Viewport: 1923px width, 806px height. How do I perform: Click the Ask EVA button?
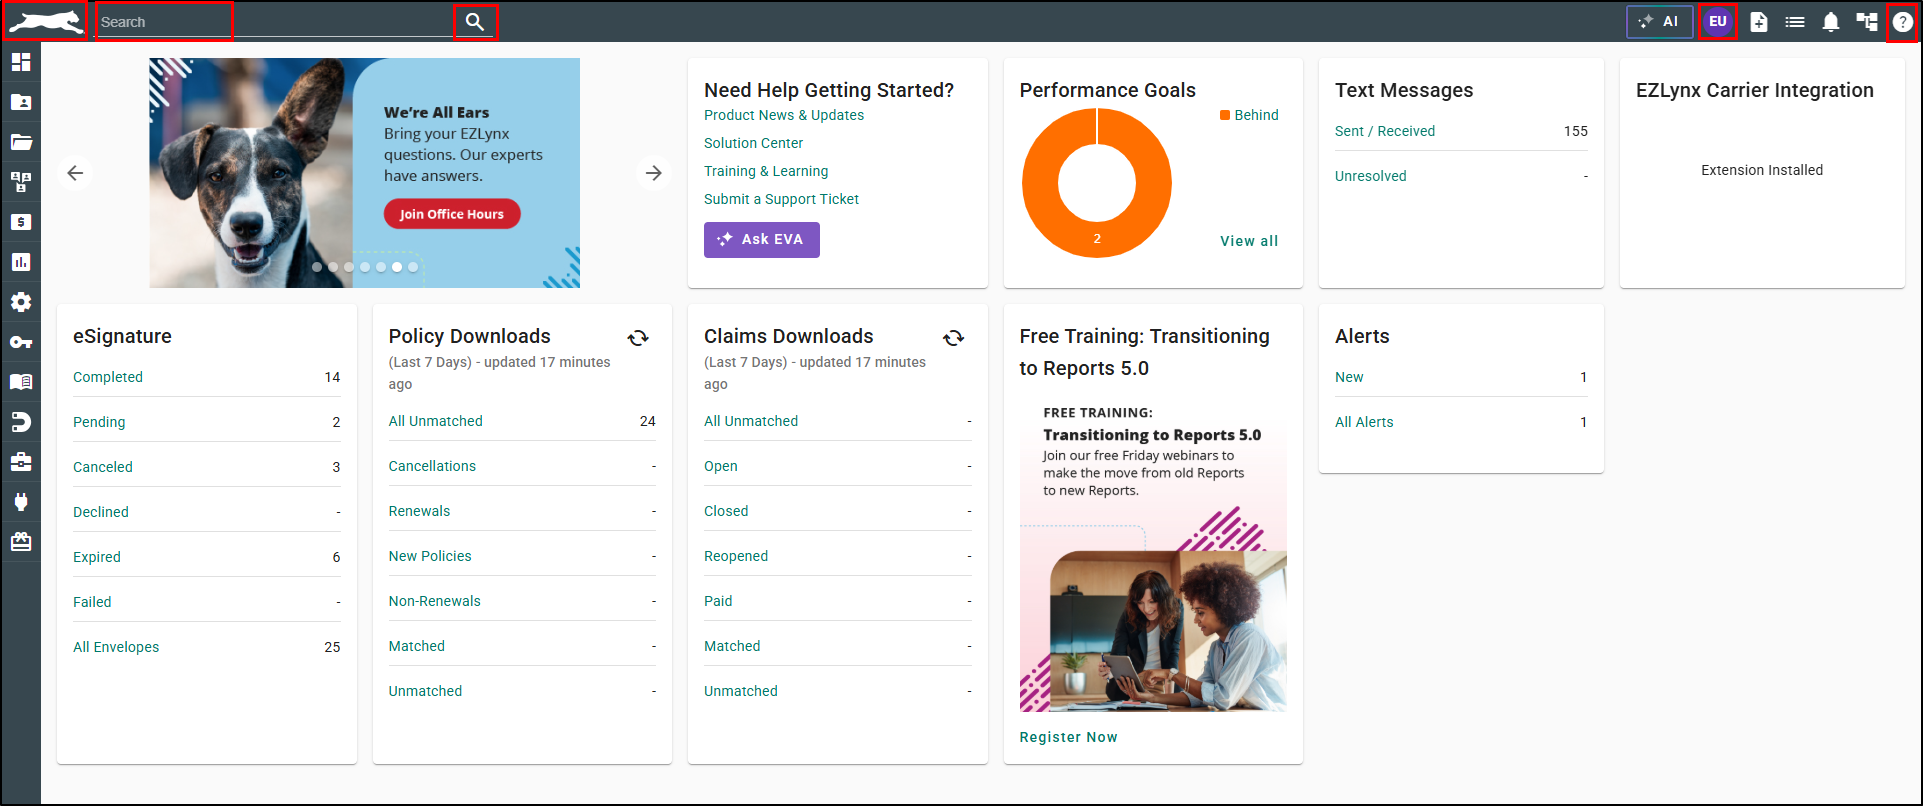762,240
